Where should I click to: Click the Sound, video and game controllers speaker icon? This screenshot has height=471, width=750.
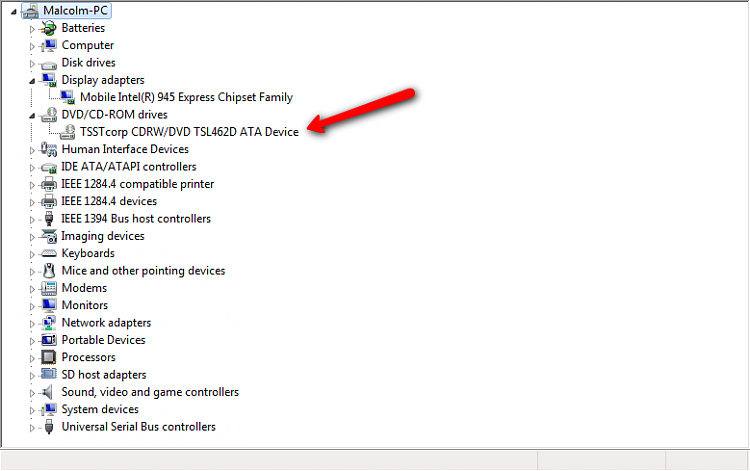coord(47,393)
